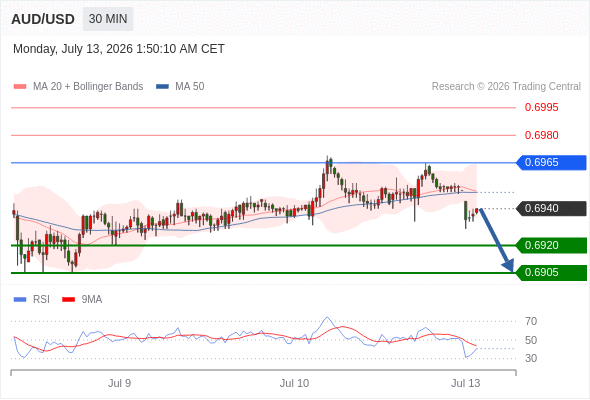Click the green 0.6905 target price tag
Viewport: 590px width, 400px height.
pyautogui.click(x=551, y=272)
